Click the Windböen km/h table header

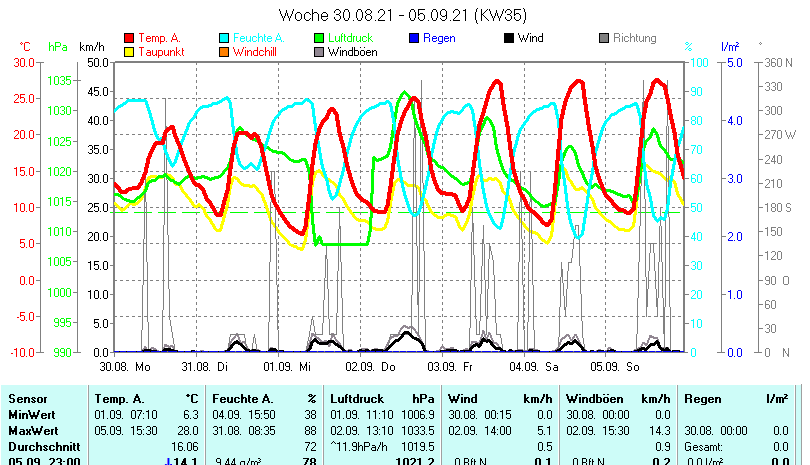616,399
